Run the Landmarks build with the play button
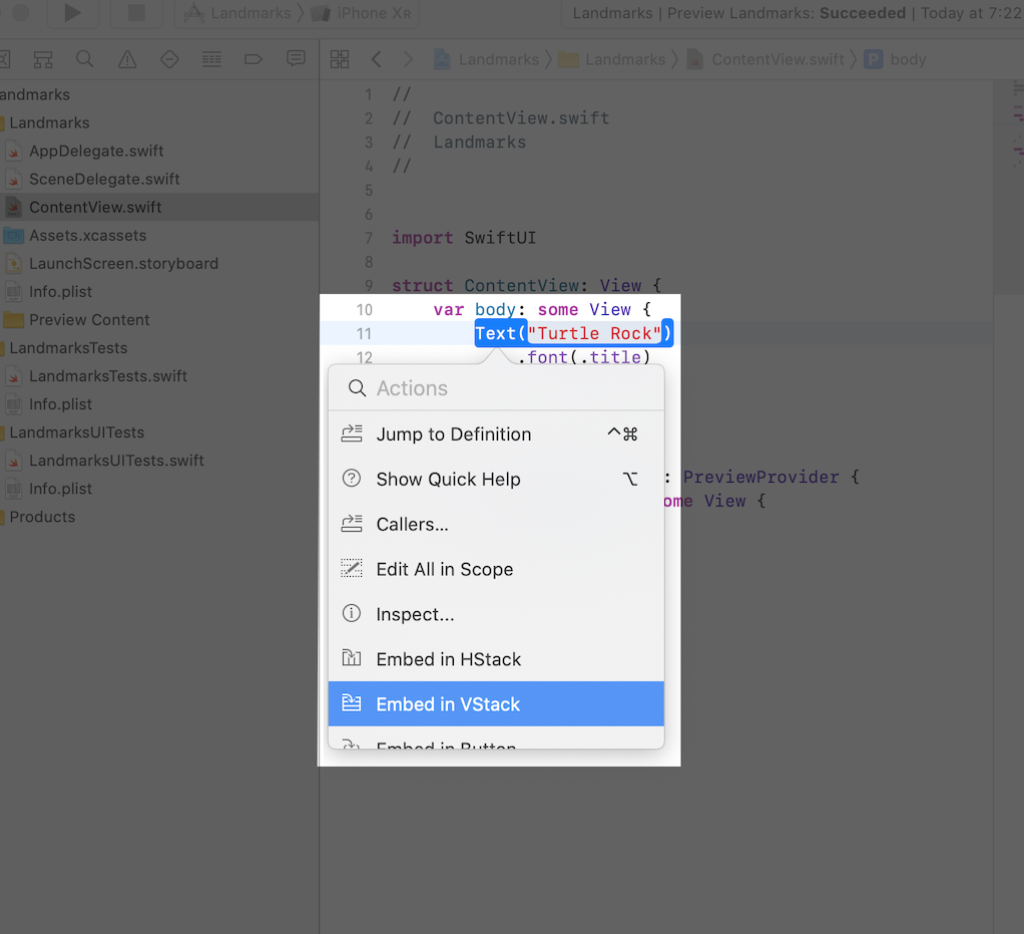 coord(72,12)
